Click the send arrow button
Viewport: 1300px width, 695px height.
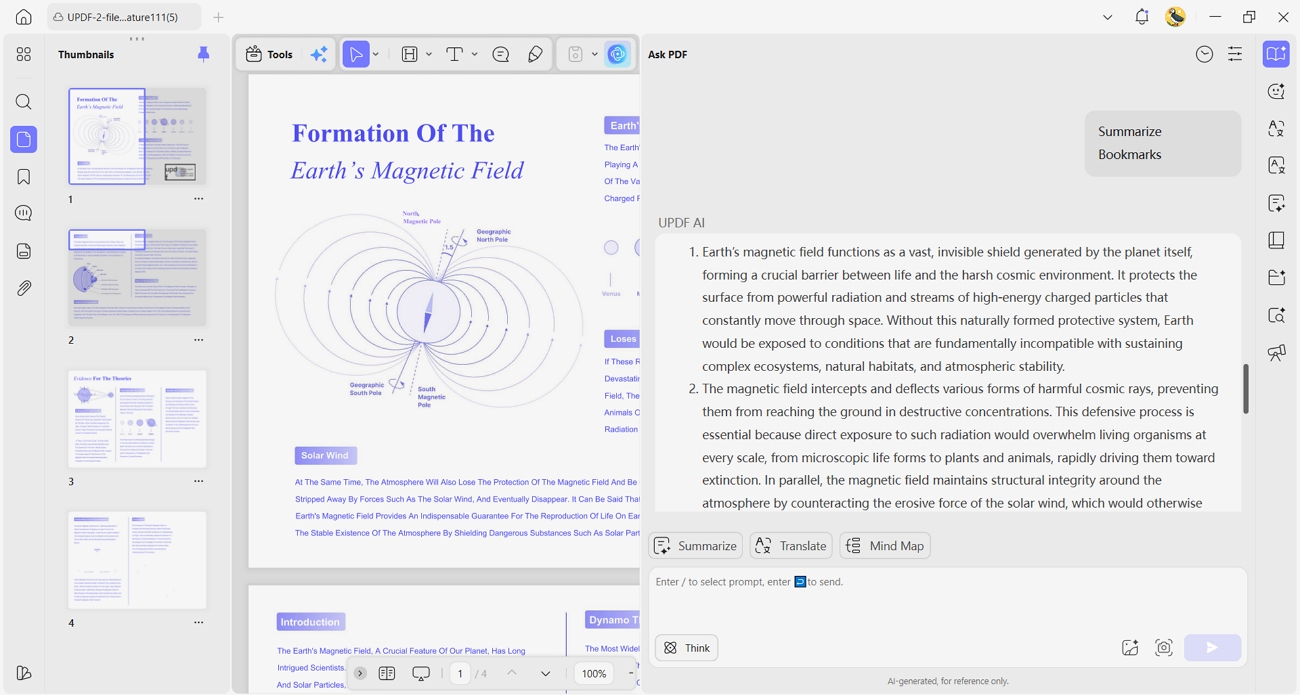1212,648
